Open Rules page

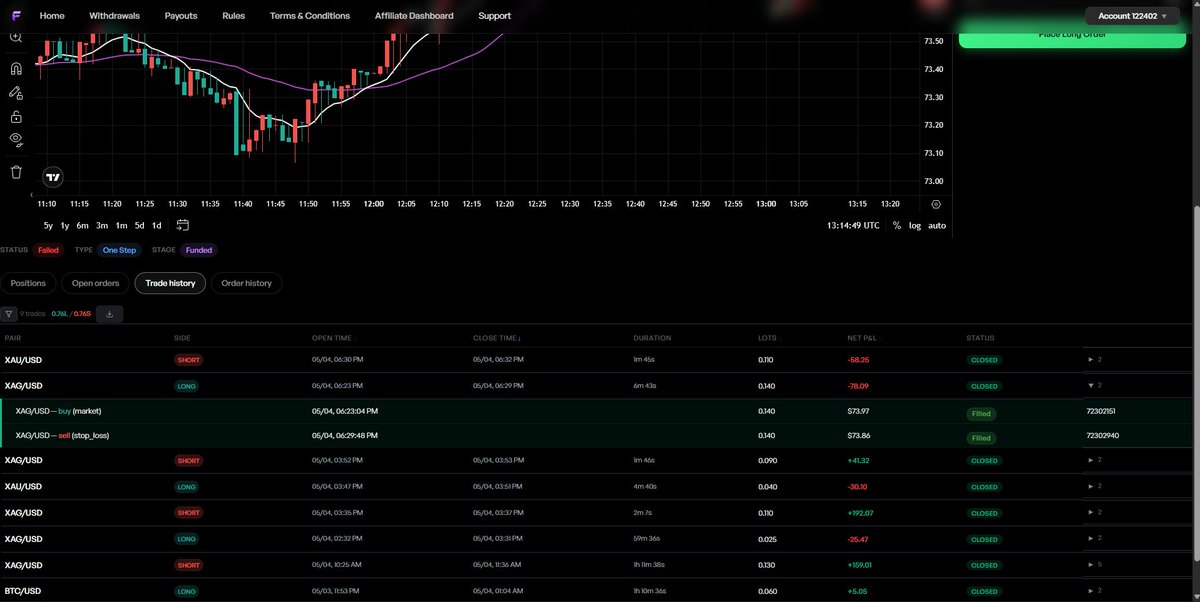pos(233,16)
